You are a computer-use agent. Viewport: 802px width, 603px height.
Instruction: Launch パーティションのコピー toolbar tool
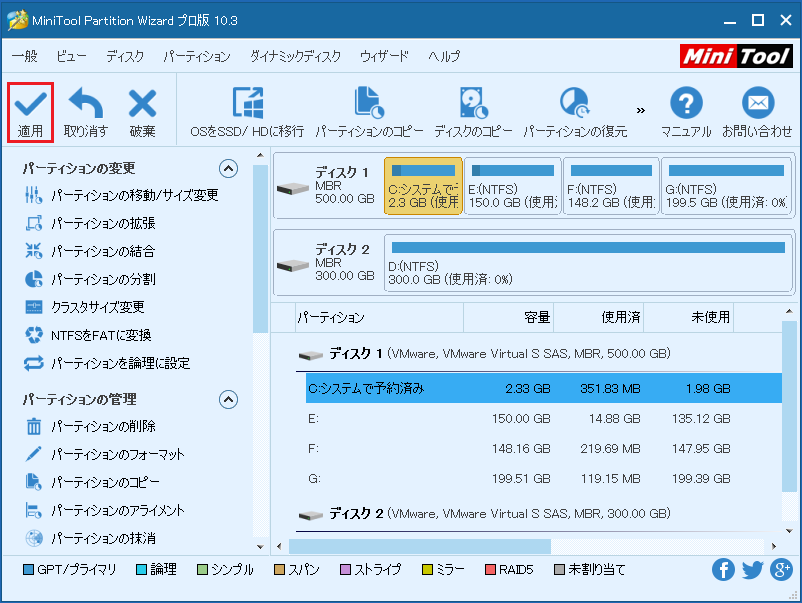coord(369,113)
